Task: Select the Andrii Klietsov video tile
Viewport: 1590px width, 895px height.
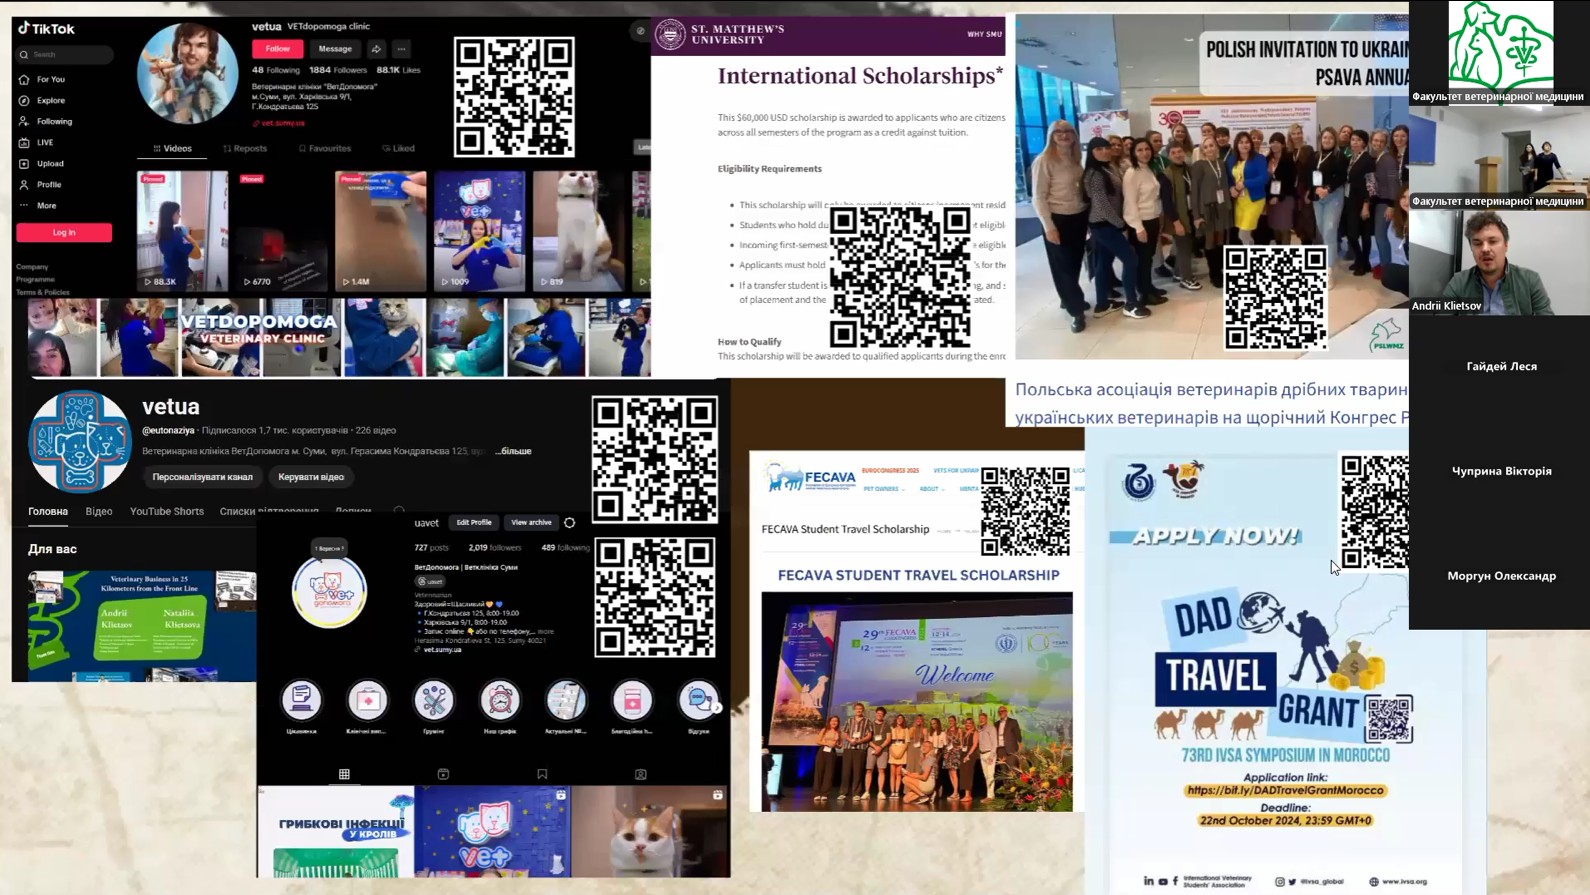Action: tap(1499, 263)
